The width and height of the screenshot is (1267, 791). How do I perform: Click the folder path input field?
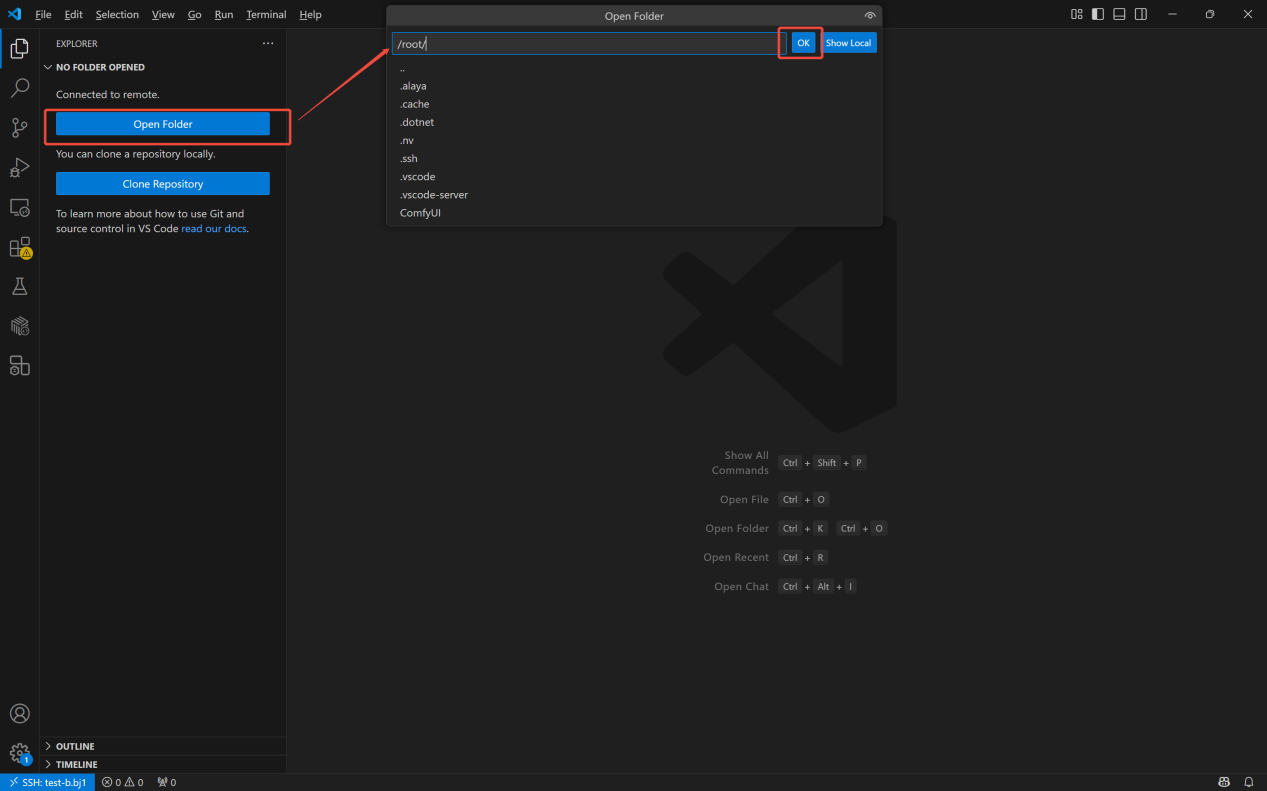tap(584, 43)
